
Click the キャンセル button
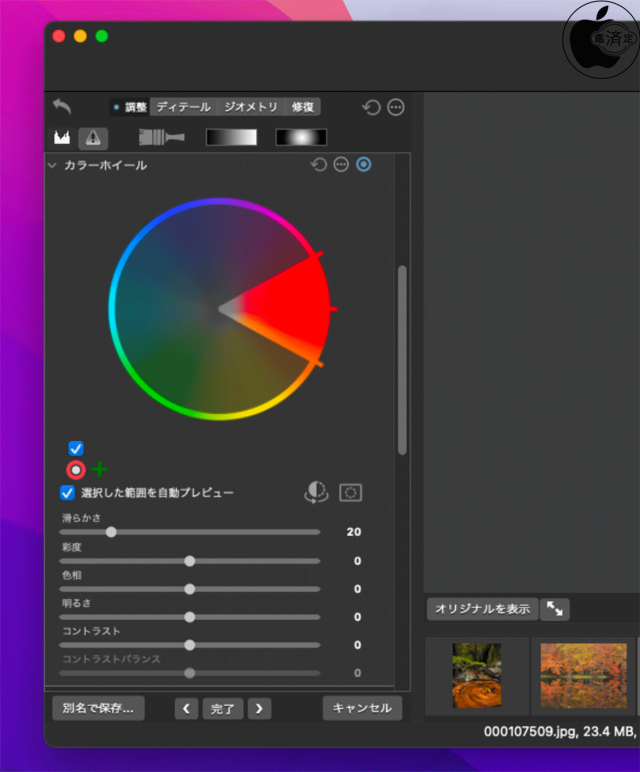tap(362, 708)
